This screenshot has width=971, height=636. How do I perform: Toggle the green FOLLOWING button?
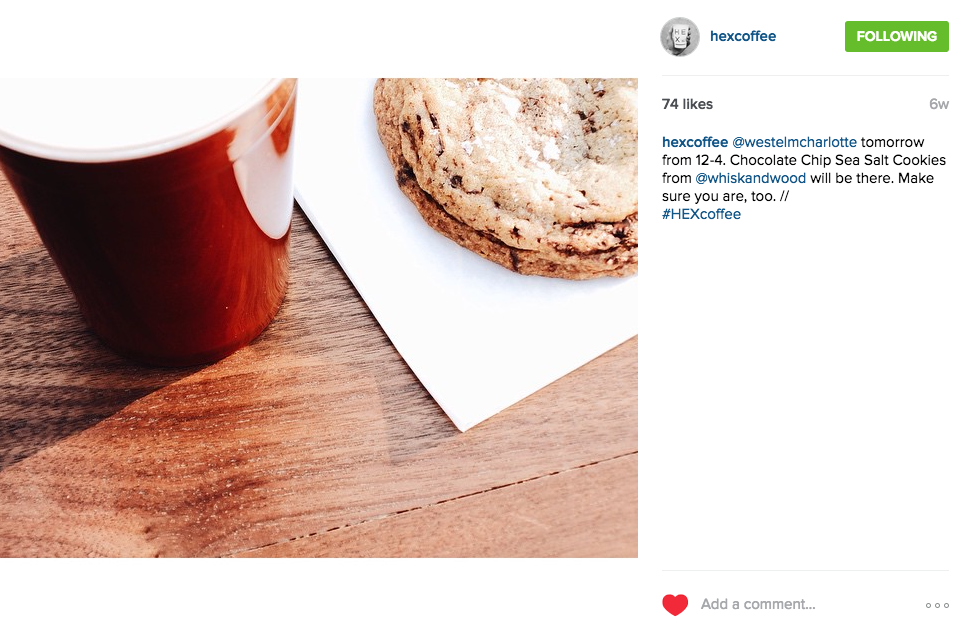(896, 37)
